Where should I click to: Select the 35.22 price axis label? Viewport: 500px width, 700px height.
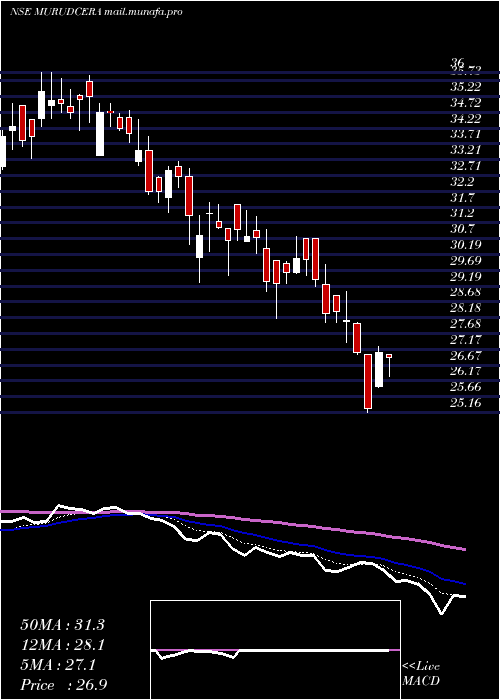[x=466, y=87]
